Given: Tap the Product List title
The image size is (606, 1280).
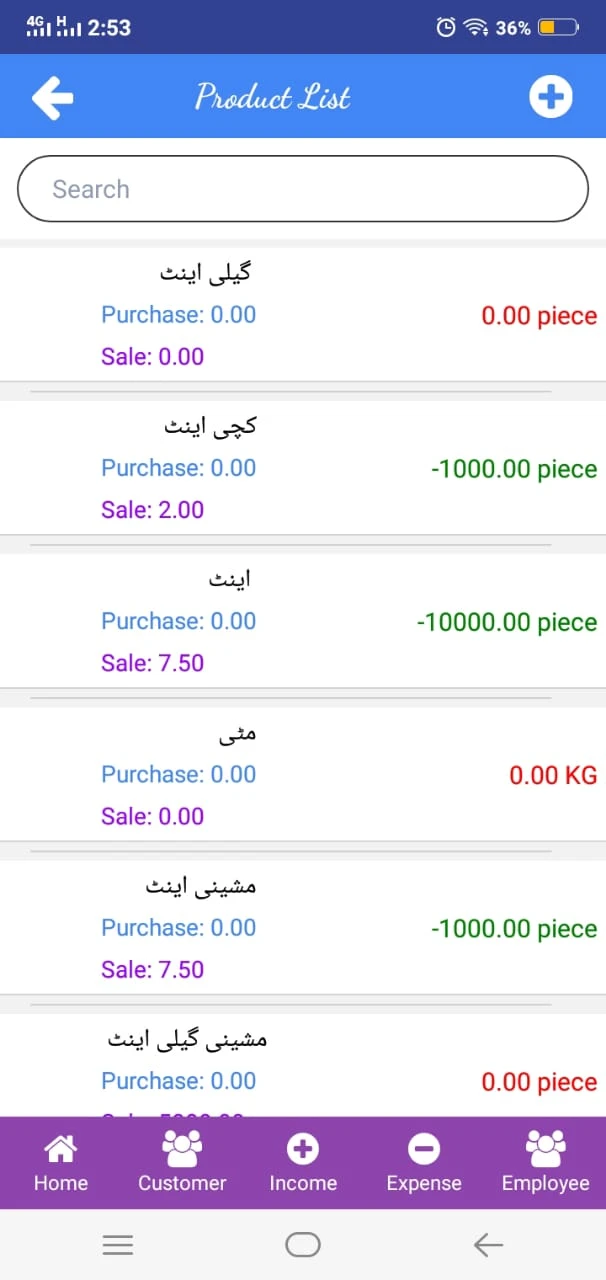Looking at the screenshot, I should (x=273, y=97).
